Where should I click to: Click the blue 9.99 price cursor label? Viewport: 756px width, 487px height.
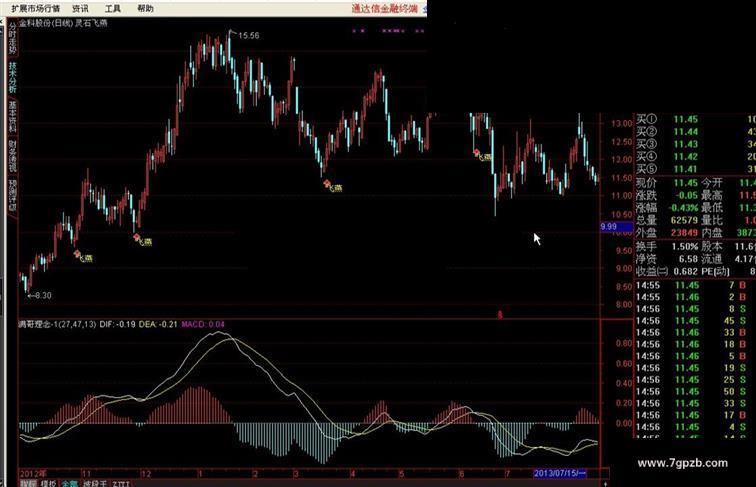[616, 226]
